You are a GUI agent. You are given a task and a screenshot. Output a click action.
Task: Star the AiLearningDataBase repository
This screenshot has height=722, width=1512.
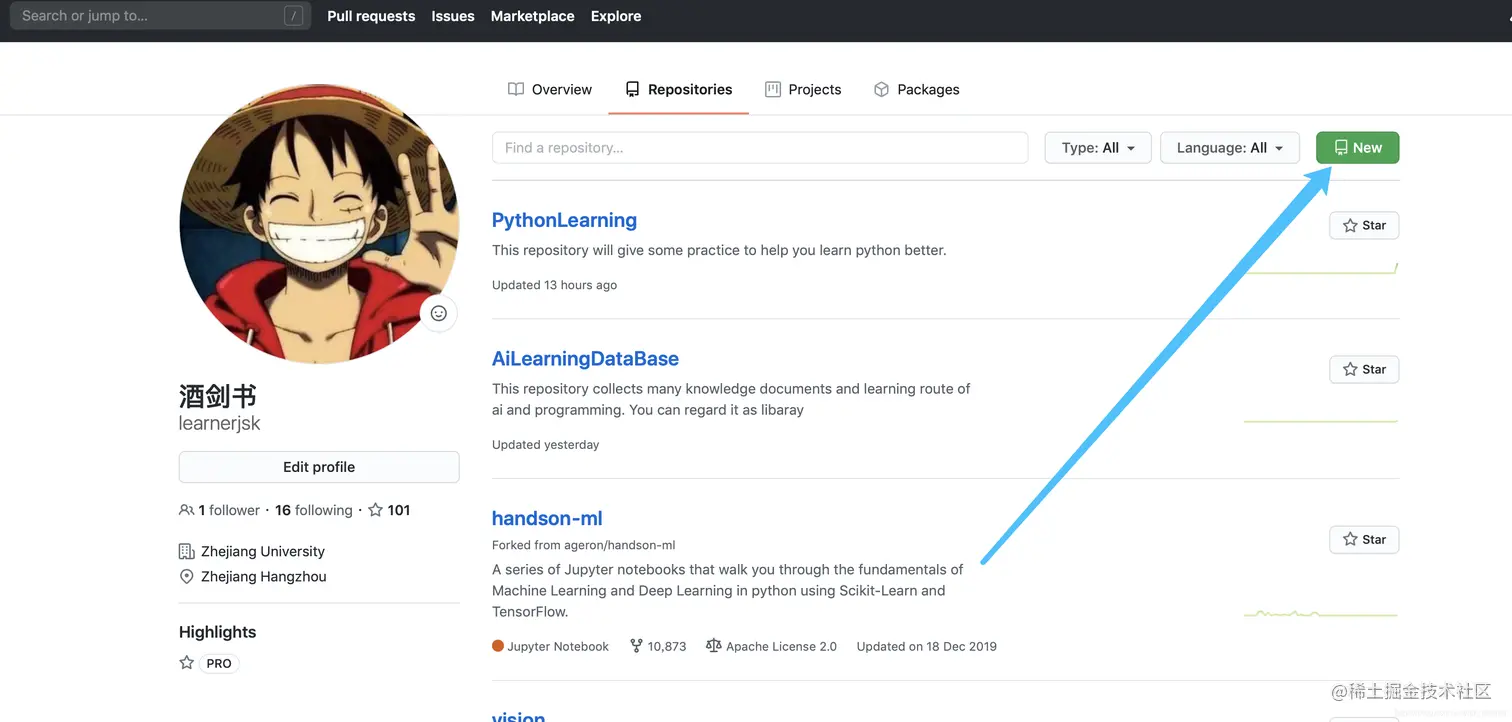pyautogui.click(x=1364, y=369)
